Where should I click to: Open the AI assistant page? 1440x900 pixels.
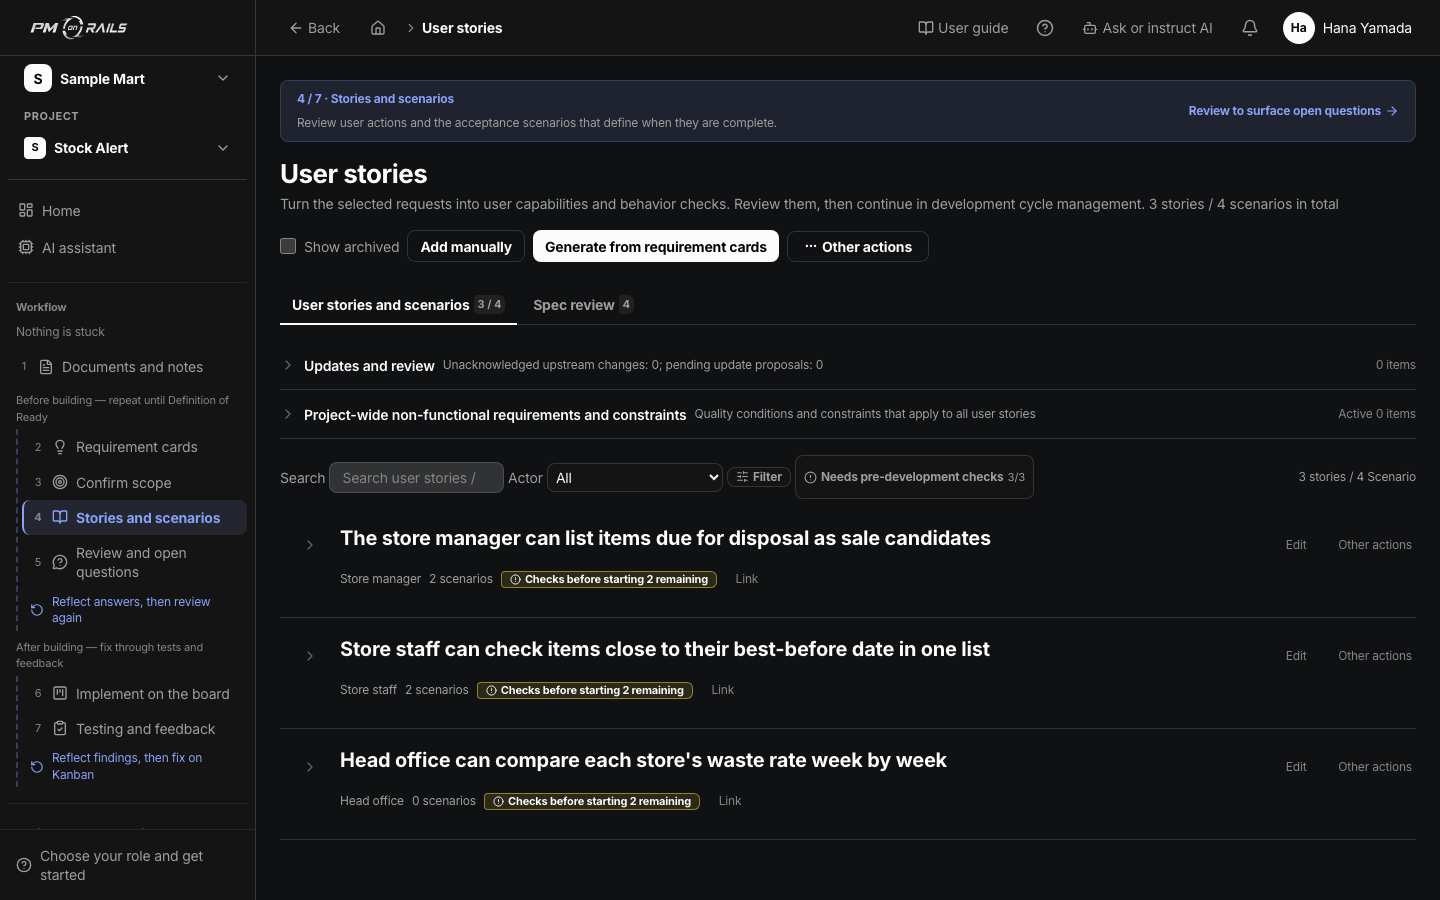coord(127,248)
